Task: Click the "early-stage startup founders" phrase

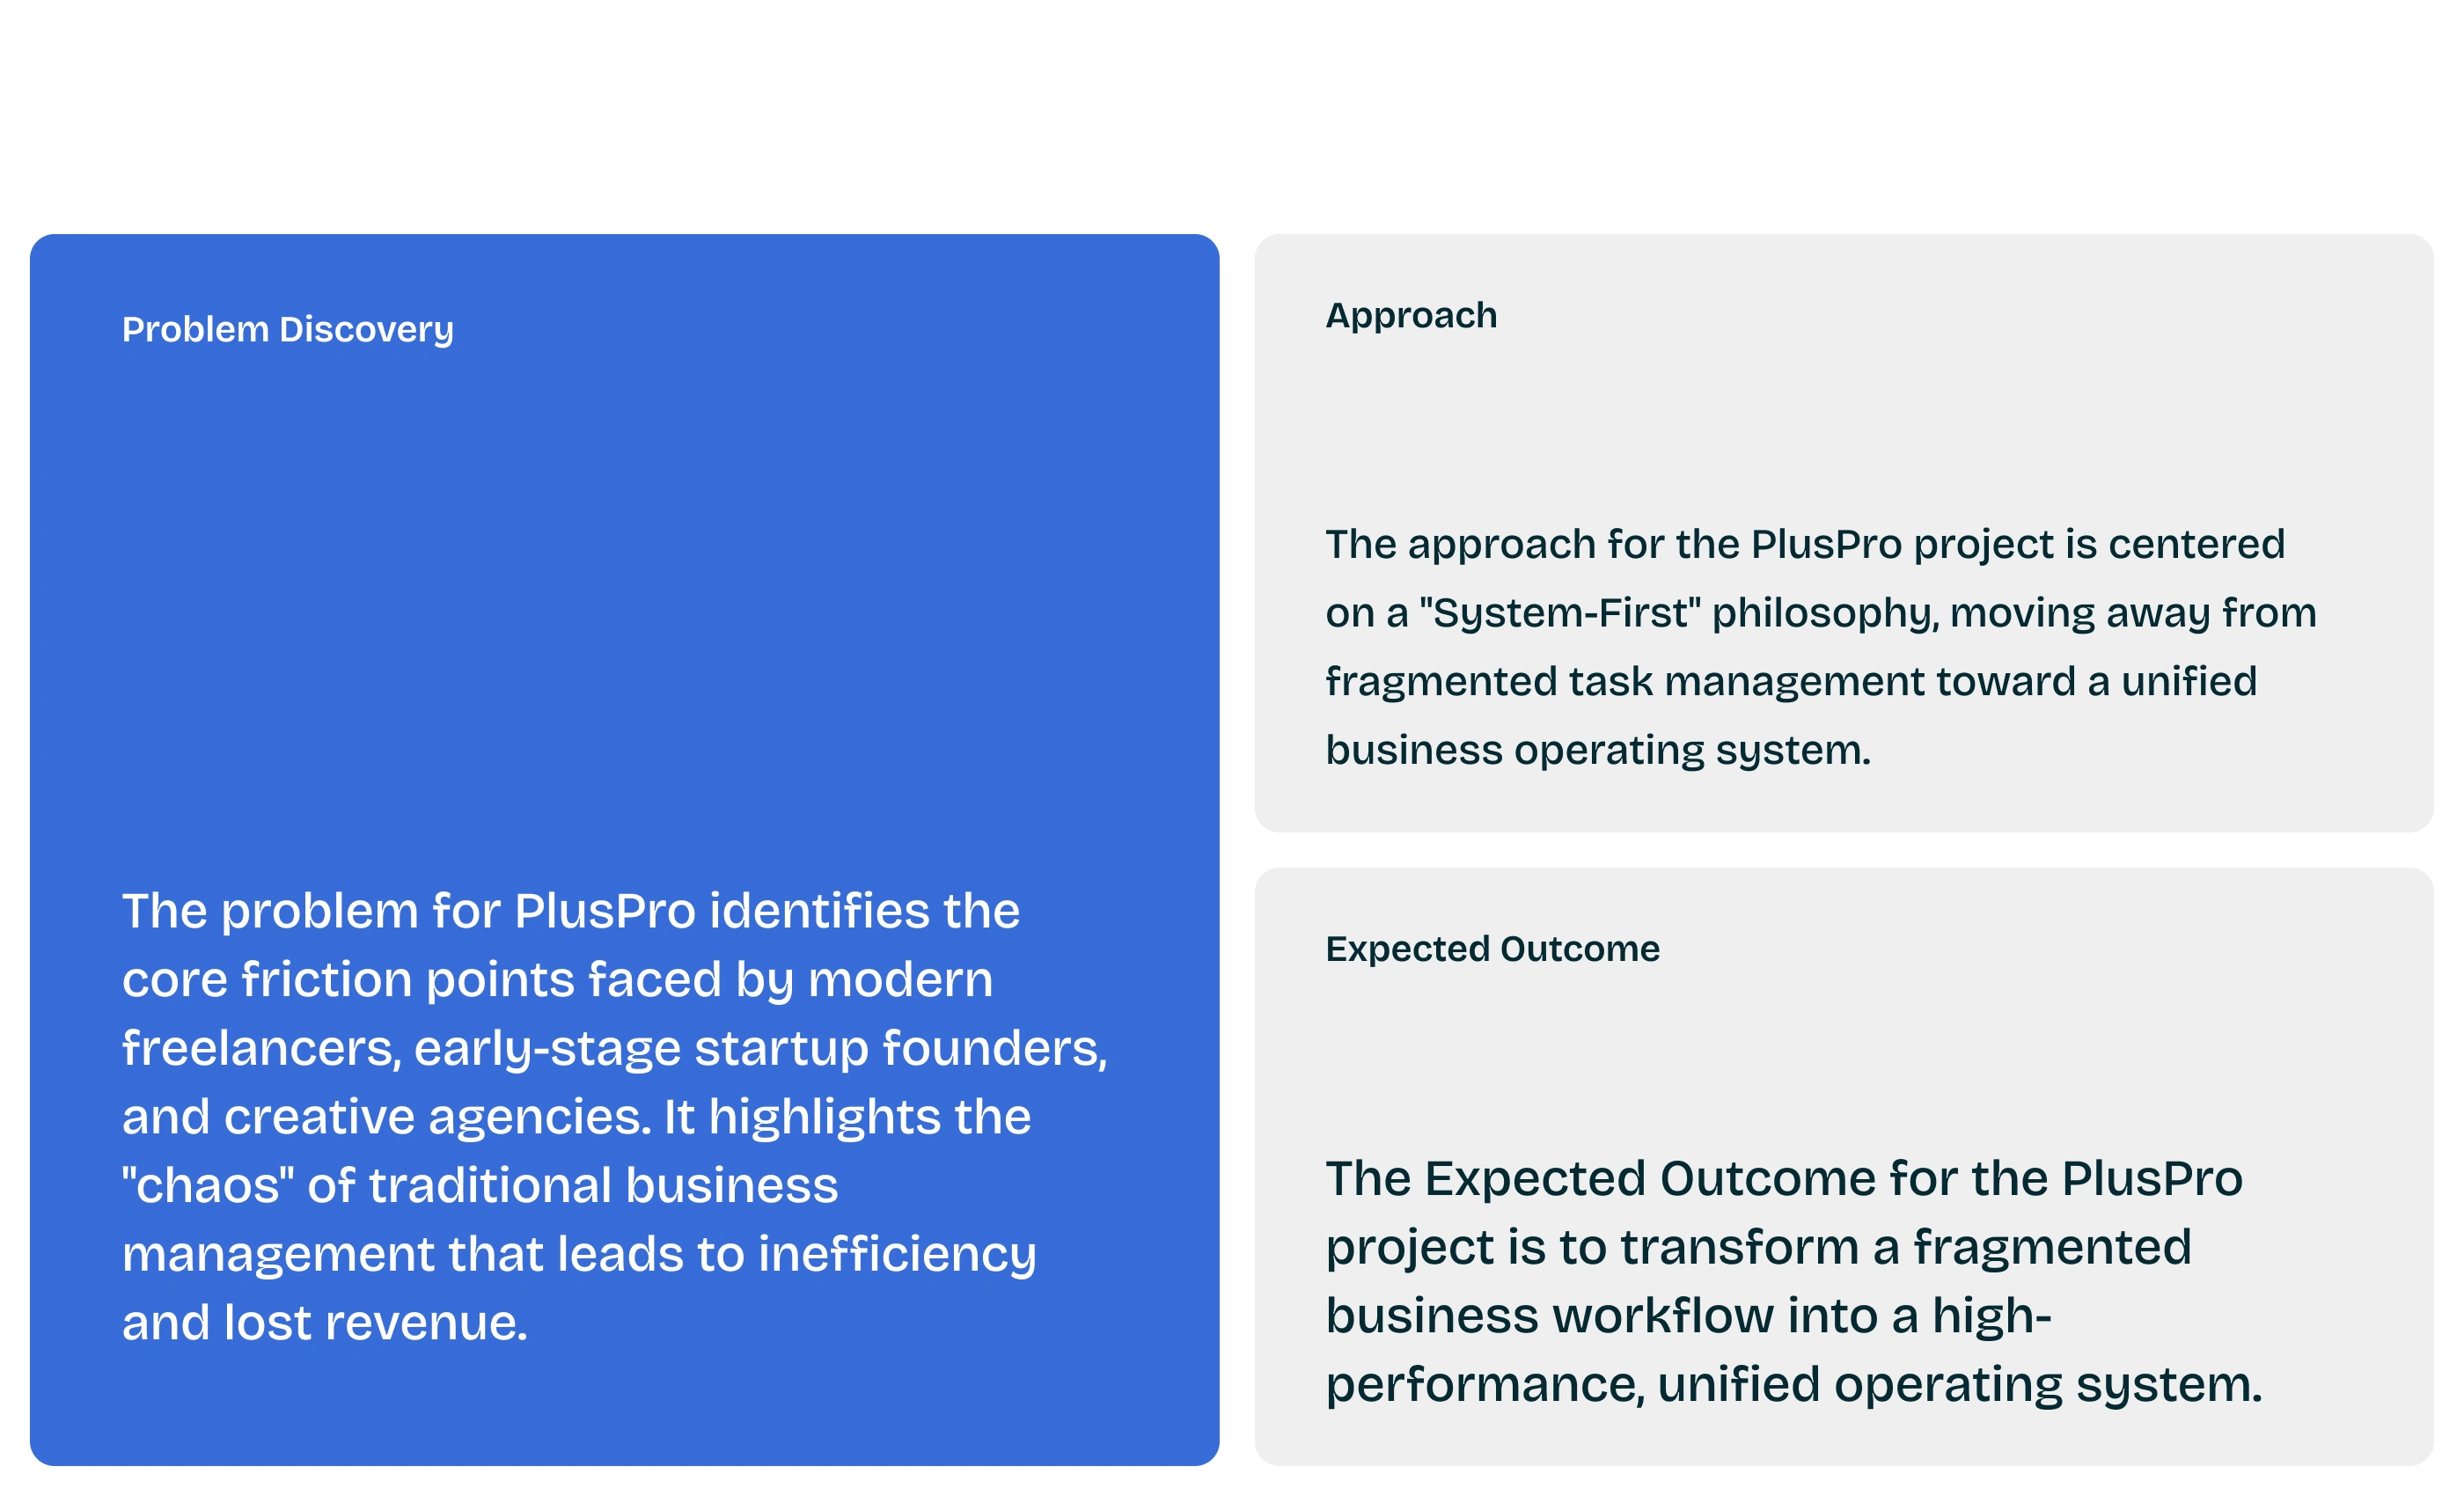Action: coord(760,1048)
